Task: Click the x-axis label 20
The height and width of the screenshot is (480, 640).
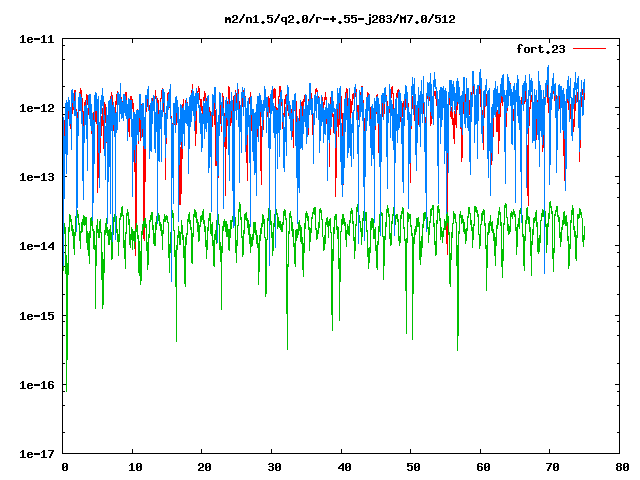Action: coord(204,467)
